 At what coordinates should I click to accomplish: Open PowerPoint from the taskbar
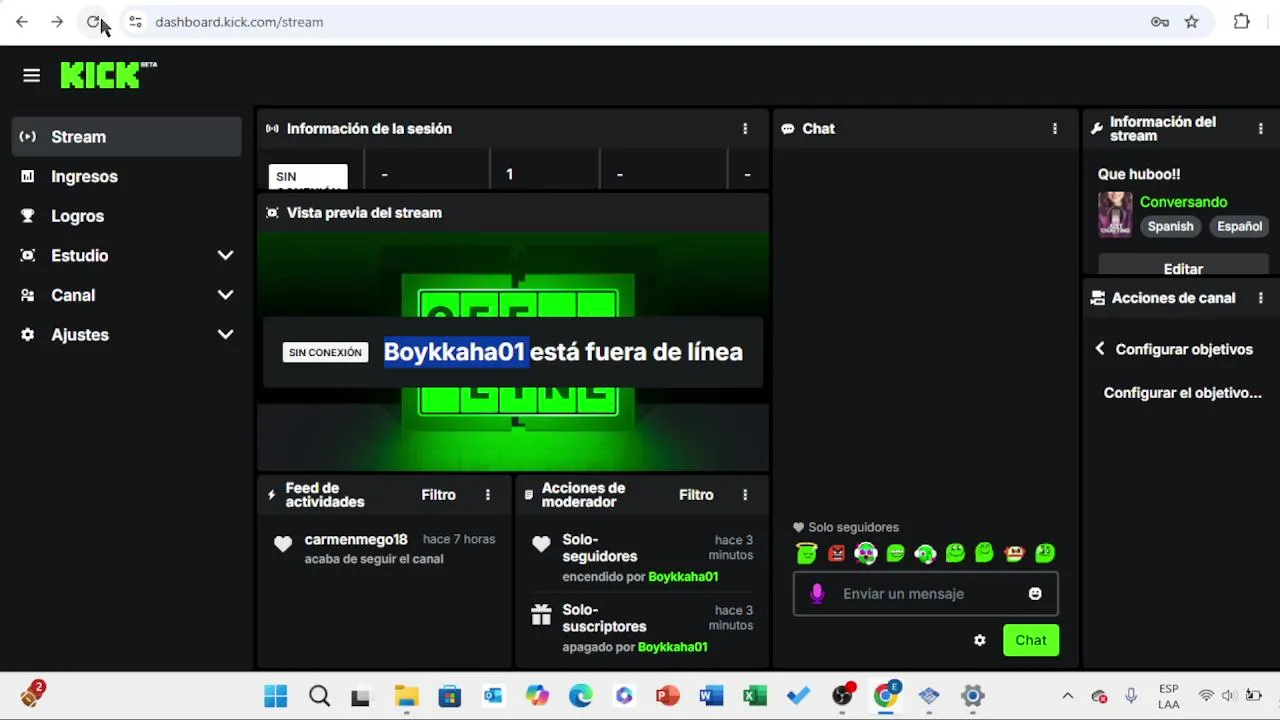point(668,696)
